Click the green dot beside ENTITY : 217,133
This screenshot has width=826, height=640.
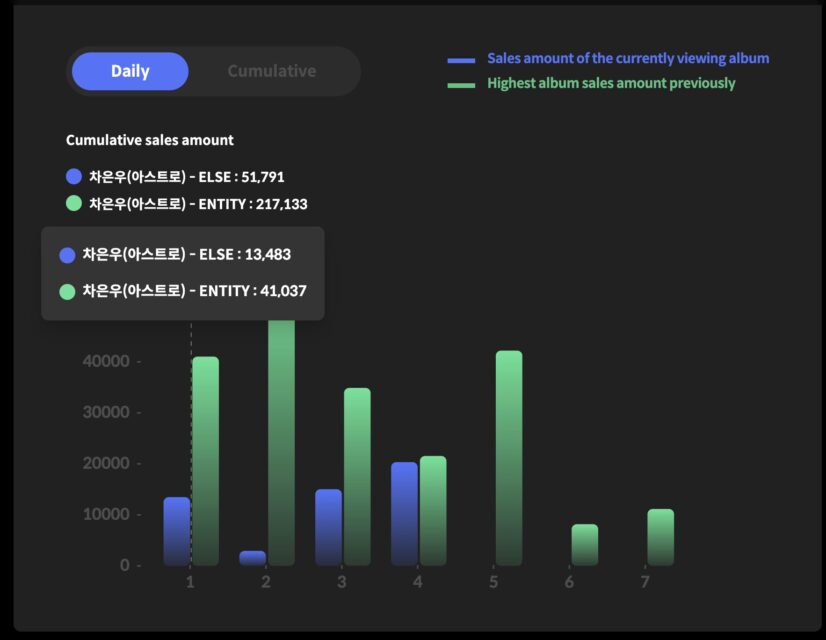(74, 203)
